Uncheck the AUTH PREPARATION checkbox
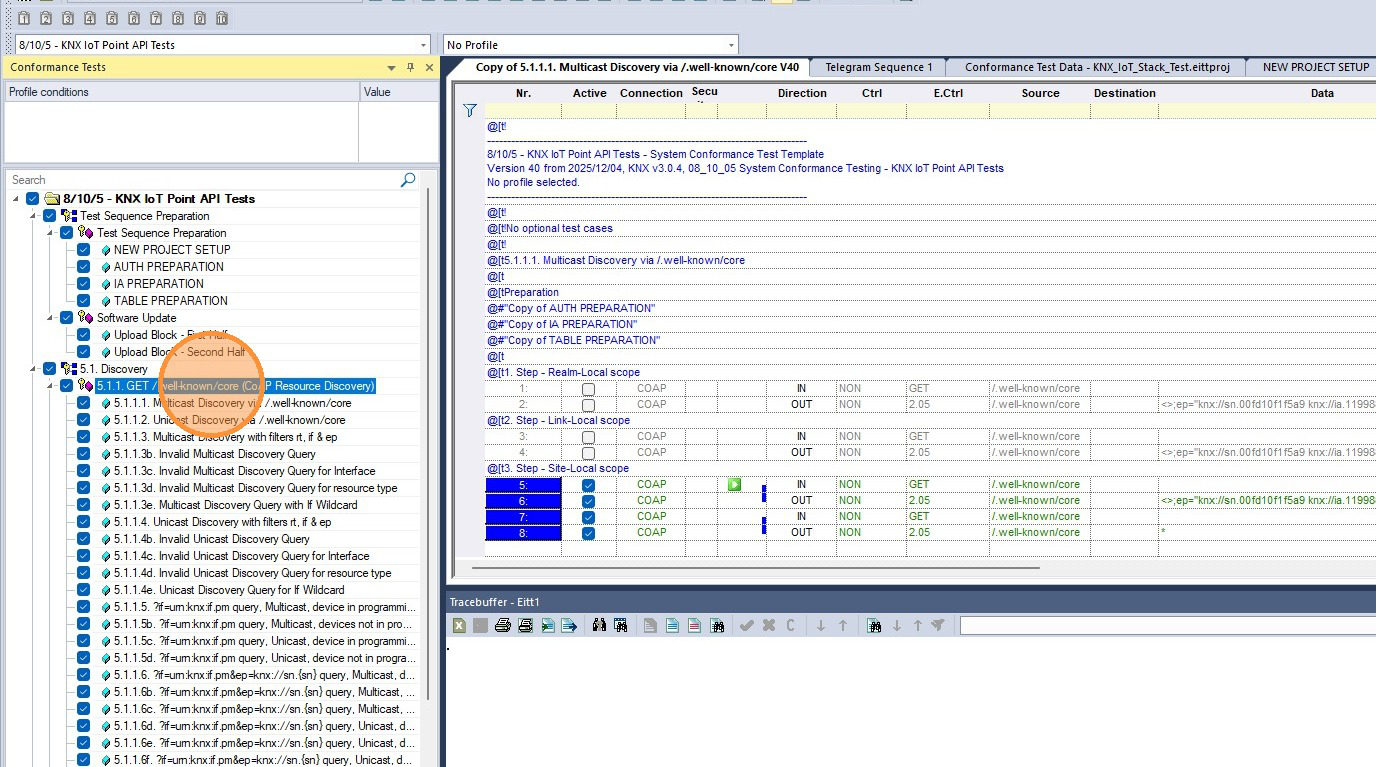Image resolution: width=1376 pixels, height=767 pixels. tap(83, 267)
